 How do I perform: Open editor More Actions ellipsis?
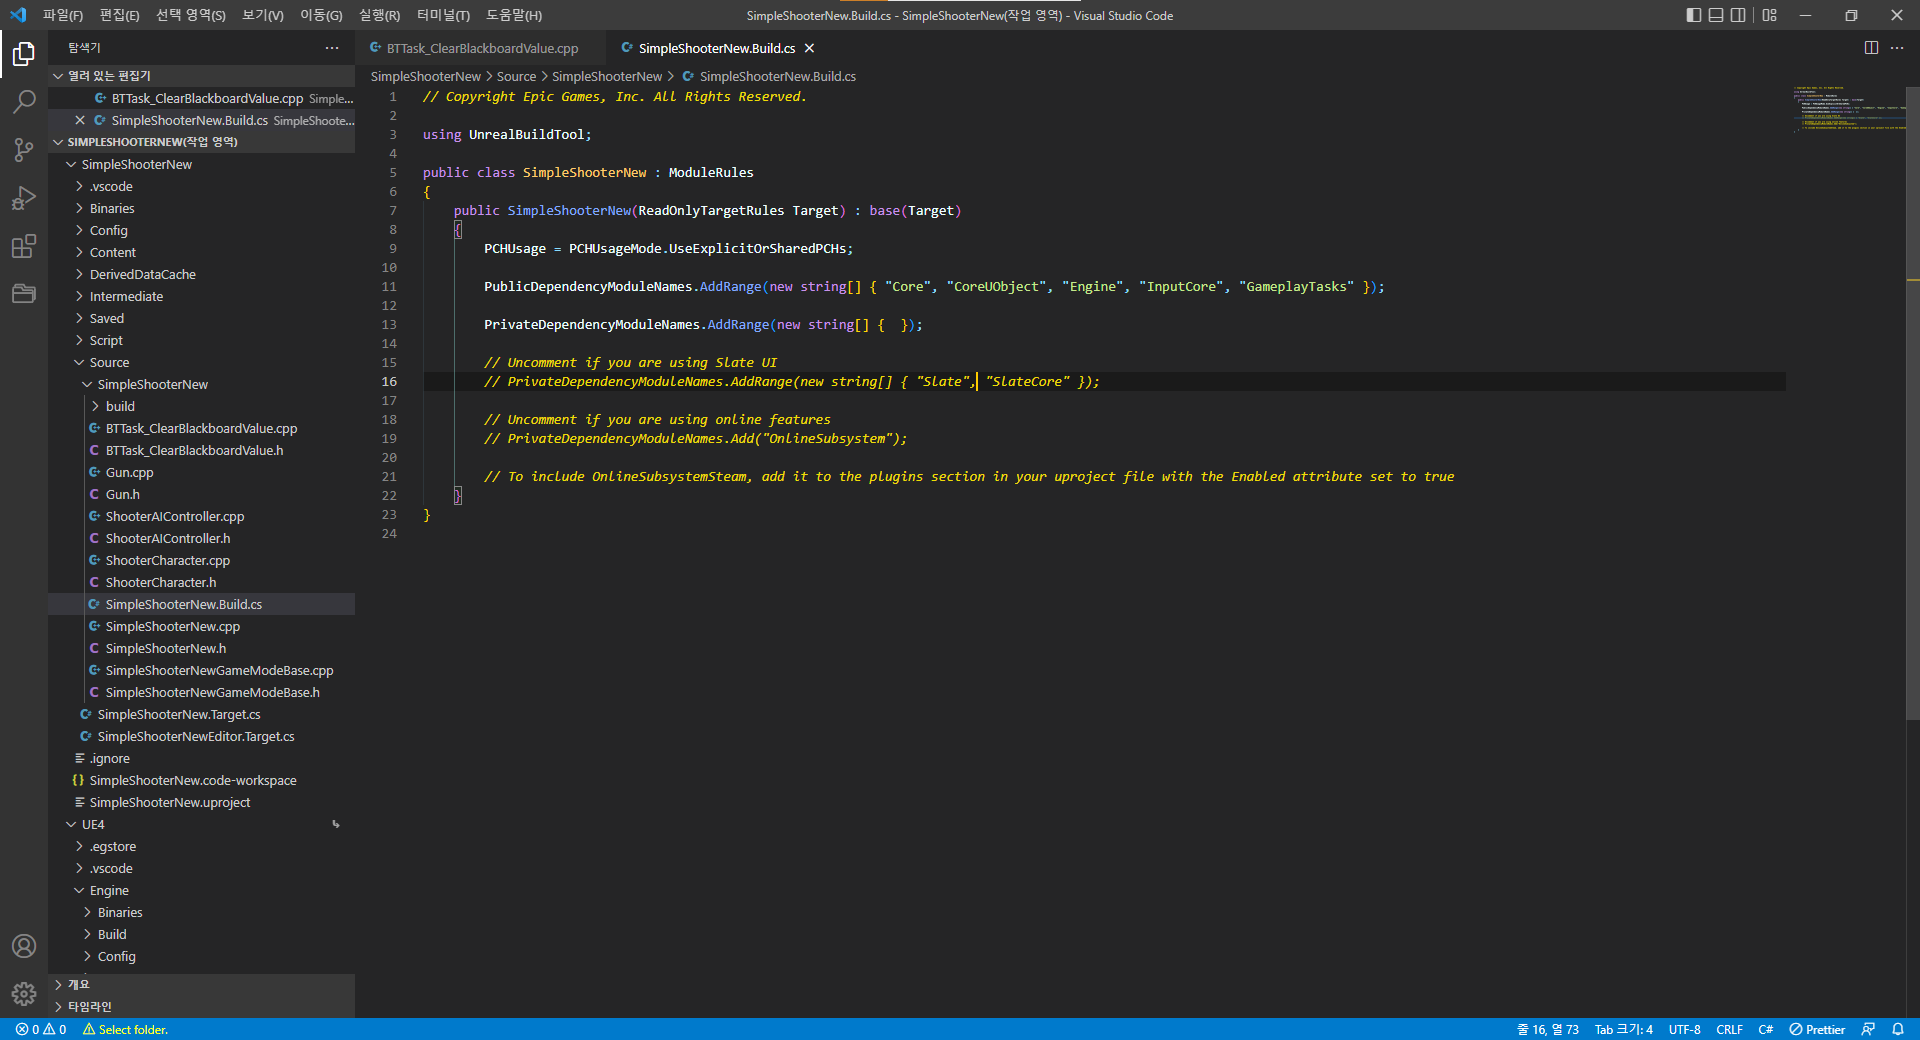1897,48
